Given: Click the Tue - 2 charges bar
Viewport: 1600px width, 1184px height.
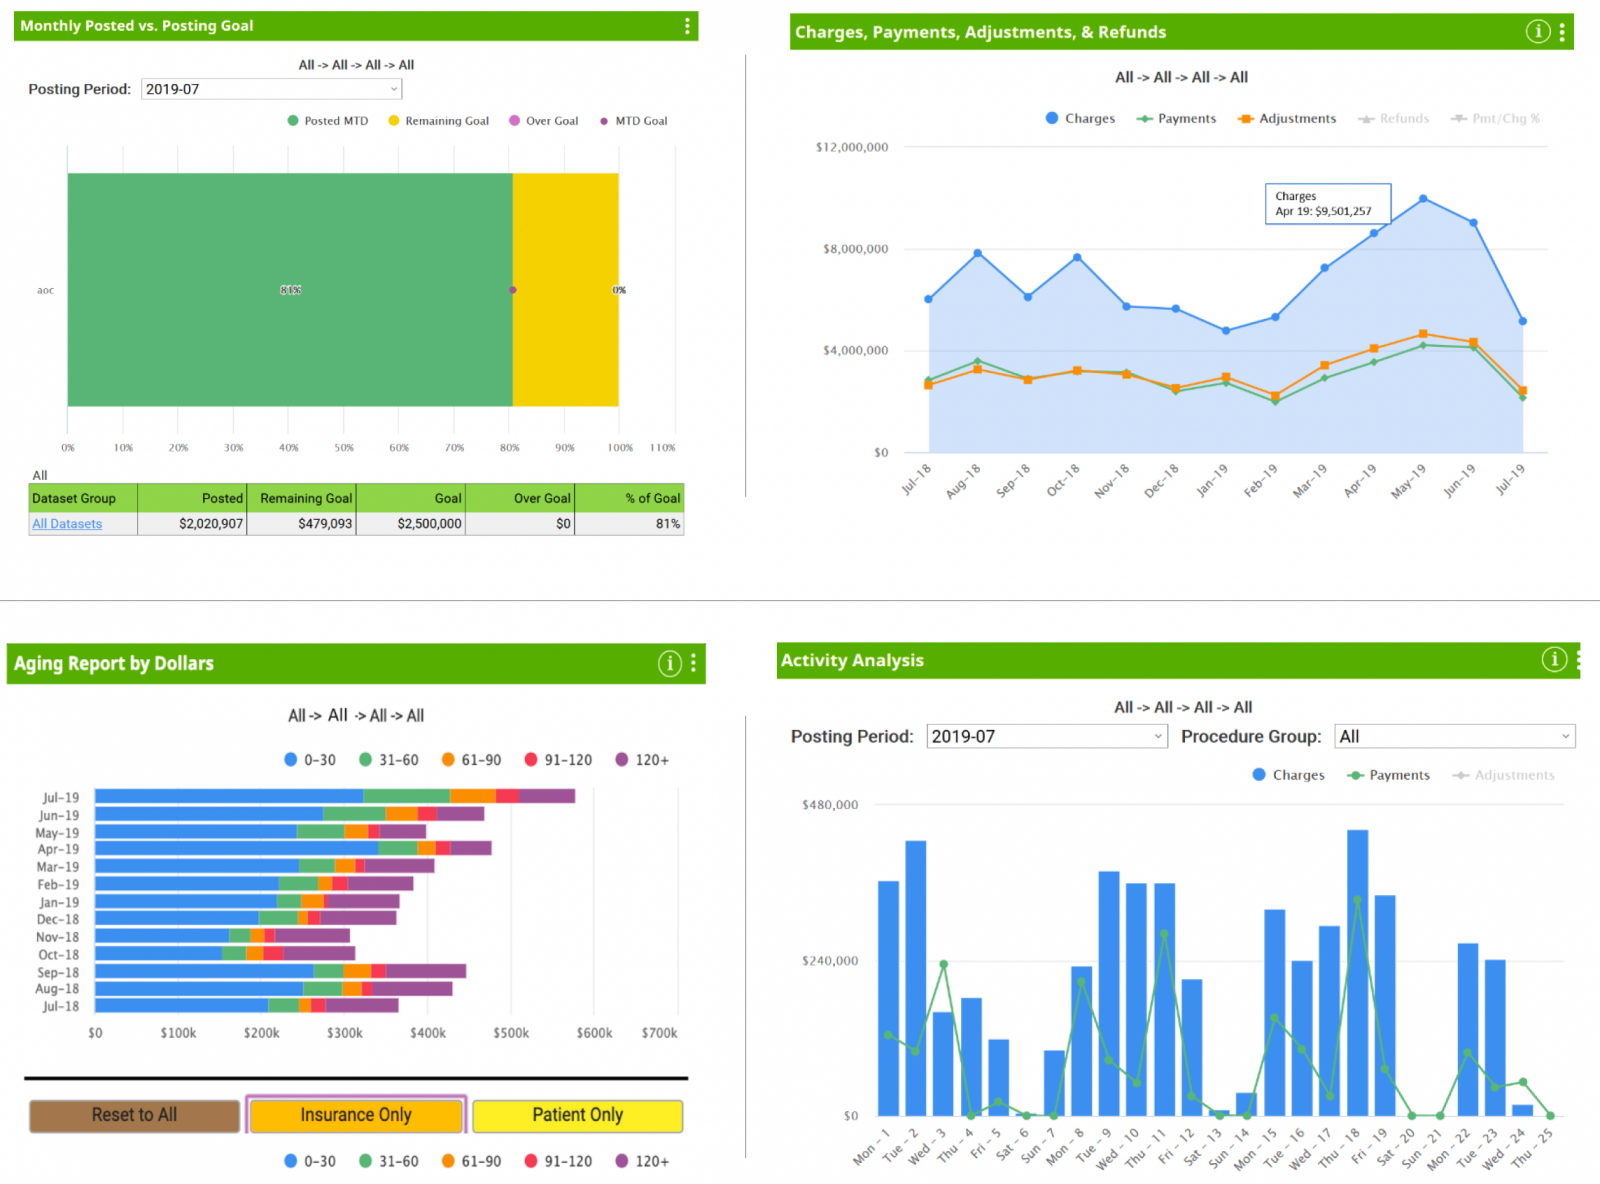Looking at the screenshot, I should 916,978.
